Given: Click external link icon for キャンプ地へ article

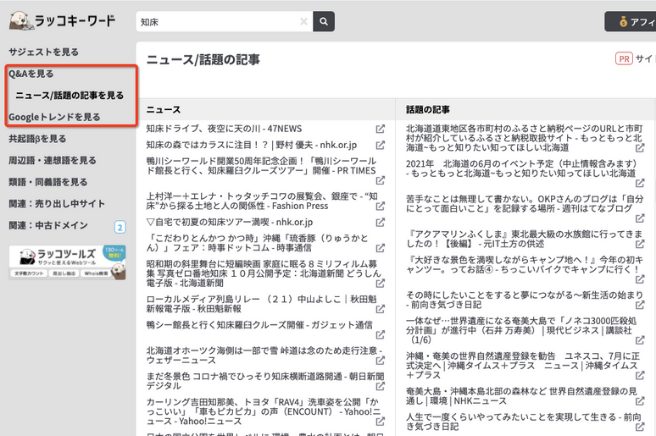Looking at the screenshot, I should click(x=640, y=280).
